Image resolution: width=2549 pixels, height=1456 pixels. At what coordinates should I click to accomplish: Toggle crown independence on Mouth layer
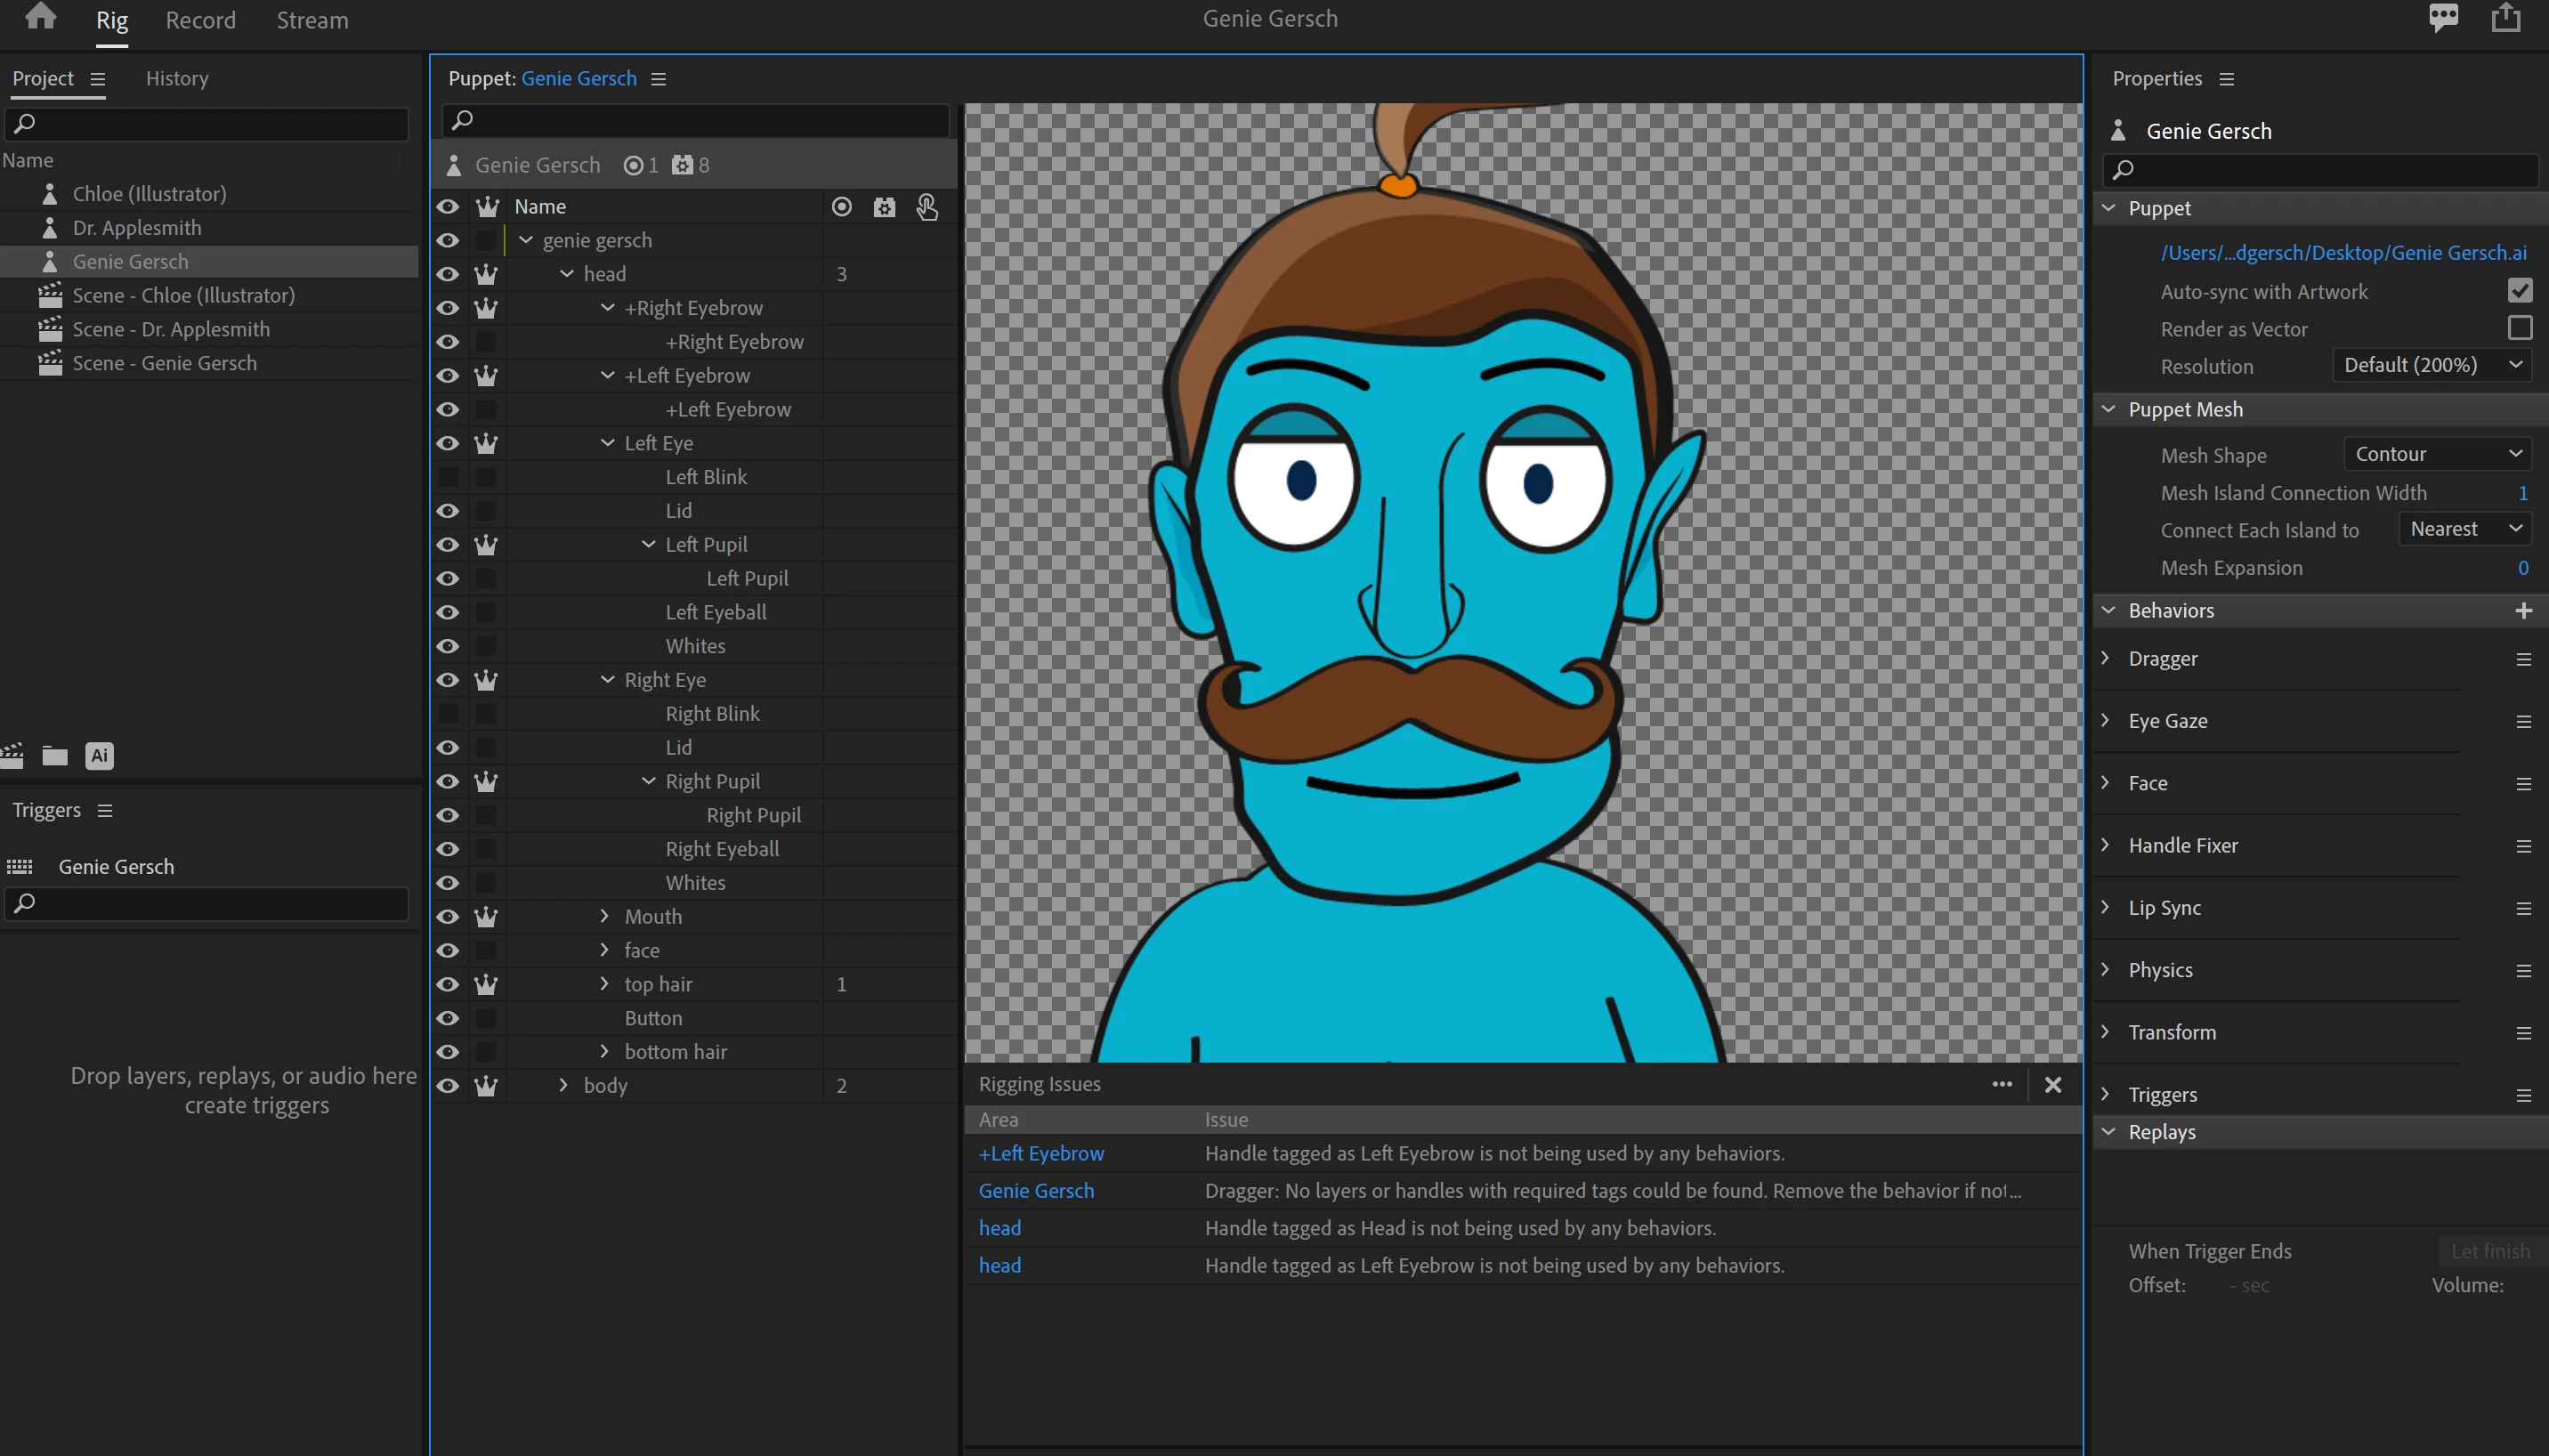[486, 916]
